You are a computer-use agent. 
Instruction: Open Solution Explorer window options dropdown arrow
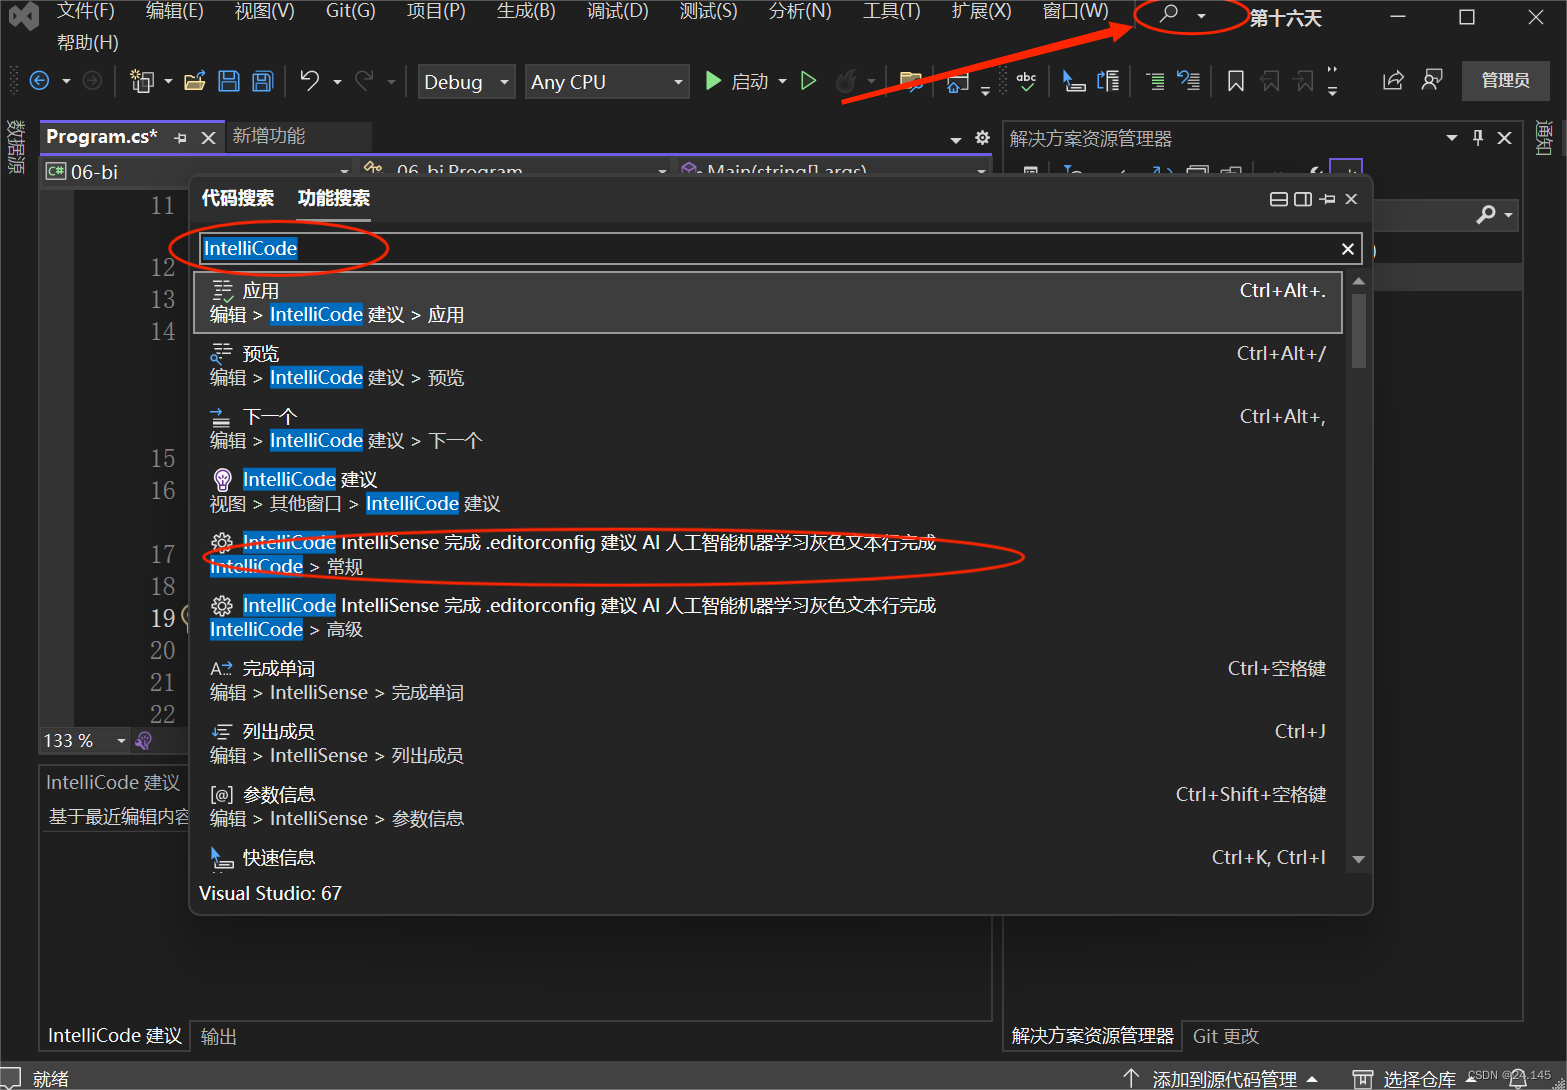[x=1452, y=138]
